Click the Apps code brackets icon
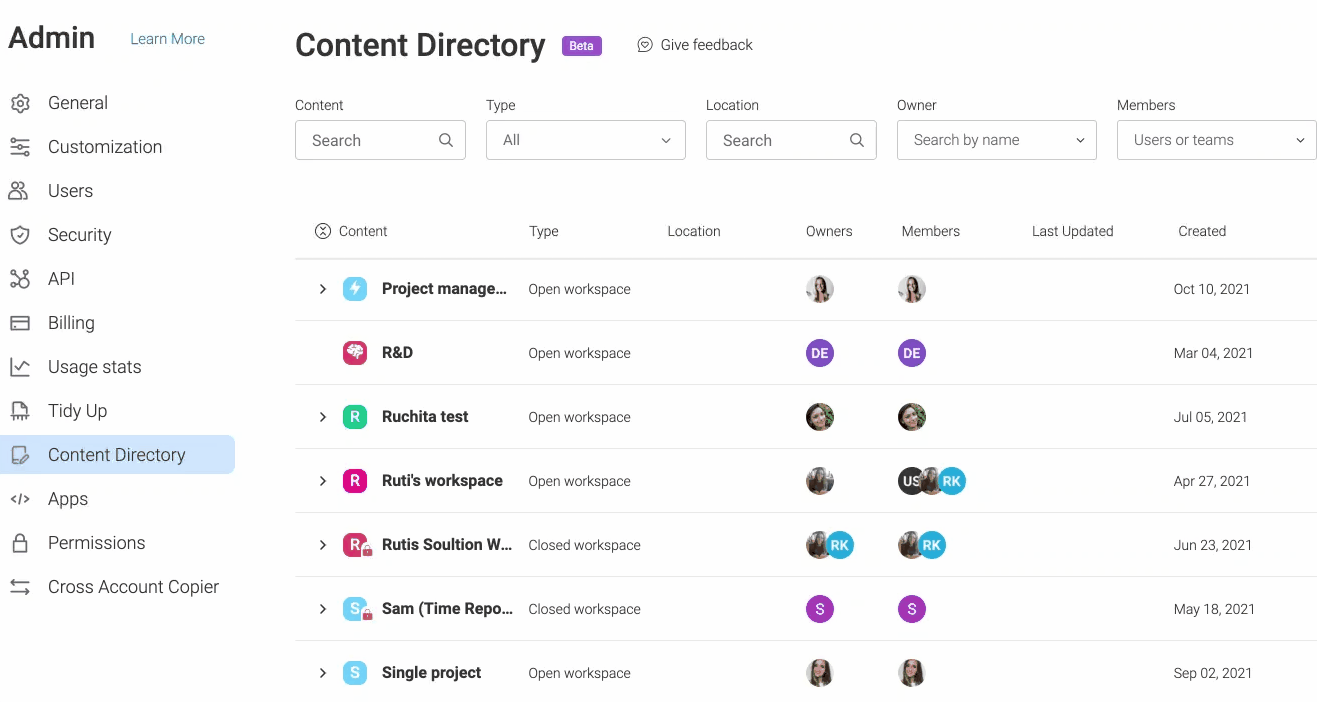Image resolution: width=1317 pixels, height=702 pixels. pyautogui.click(x=20, y=499)
